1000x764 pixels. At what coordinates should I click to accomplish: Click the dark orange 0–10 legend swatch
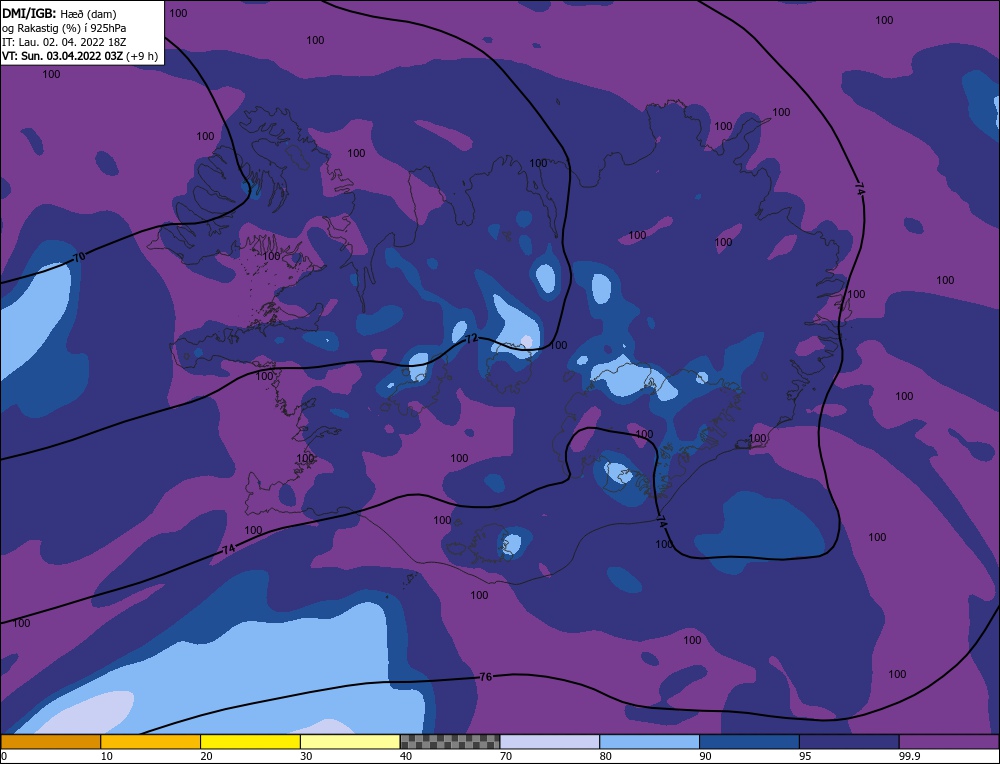50,742
